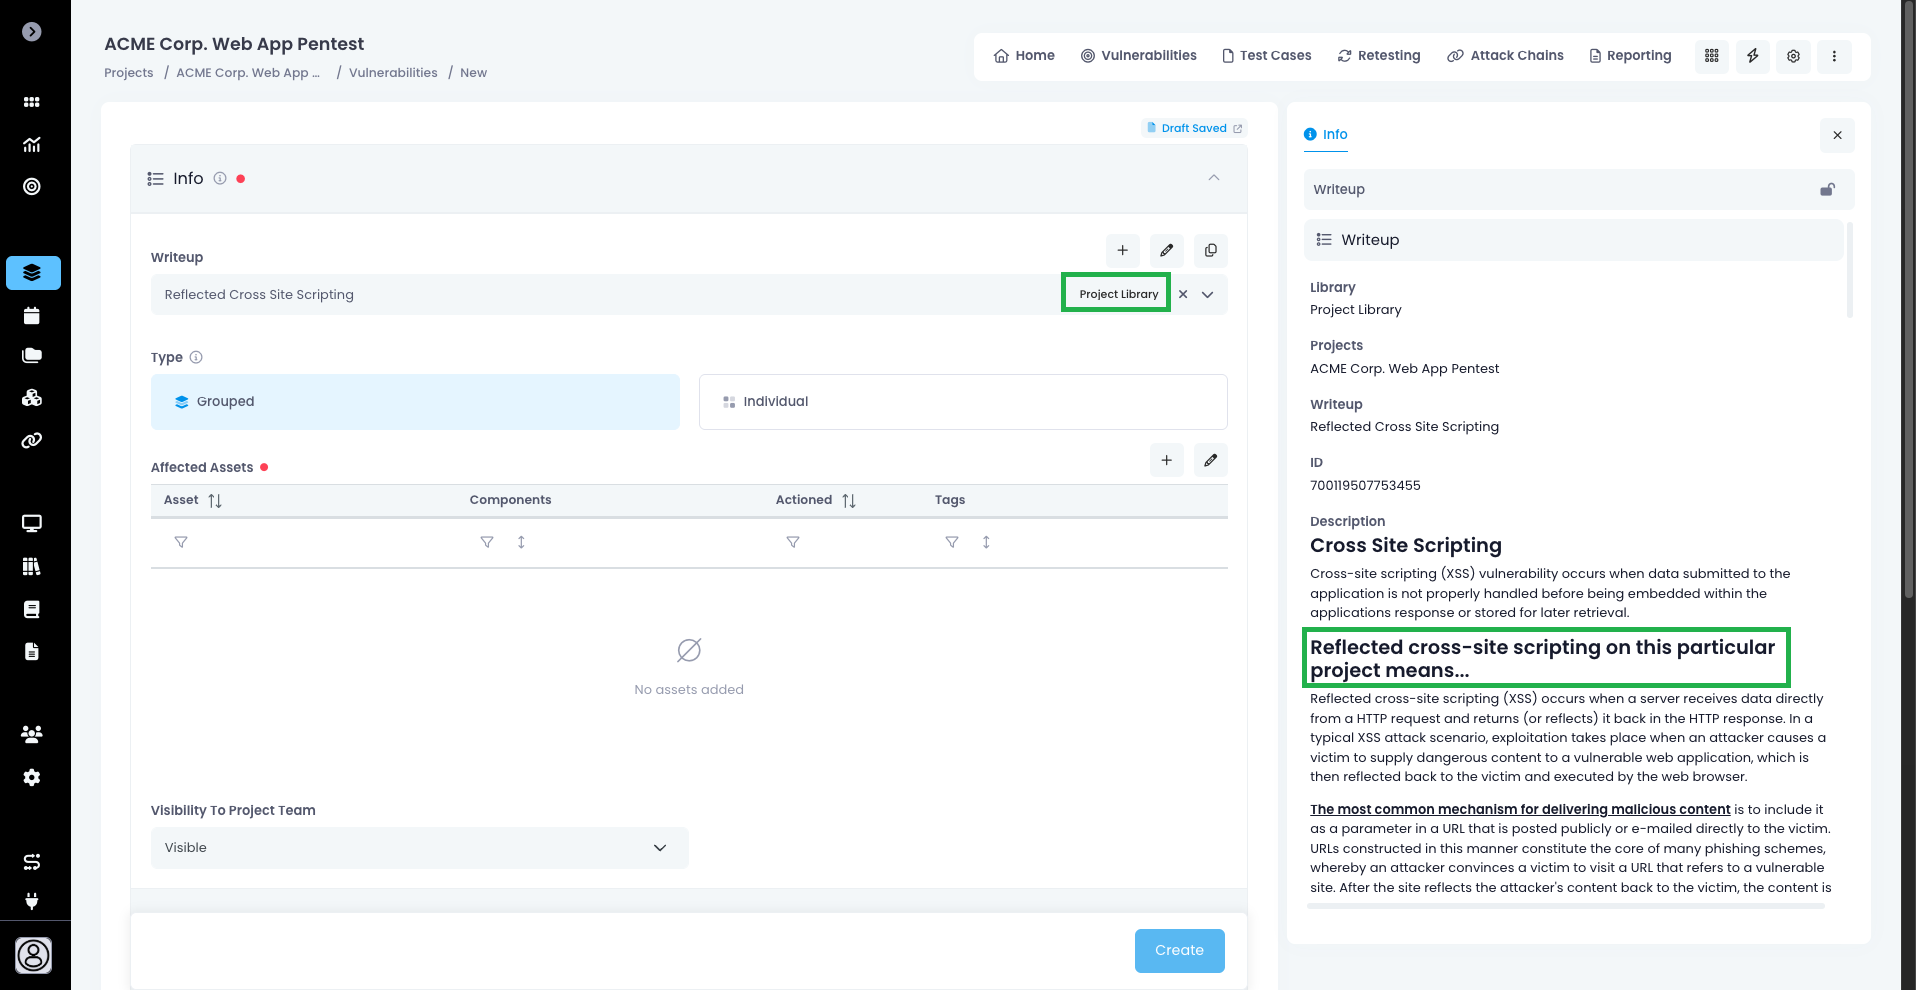Image resolution: width=1916 pixels, height=990 pixels.
Task: Open the apps grid icon in top toolbar
Action: click(1711, 56)
